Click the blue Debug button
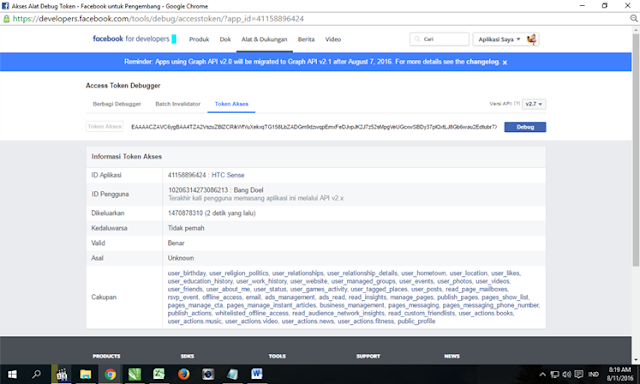640x384 pixels. 525,127
